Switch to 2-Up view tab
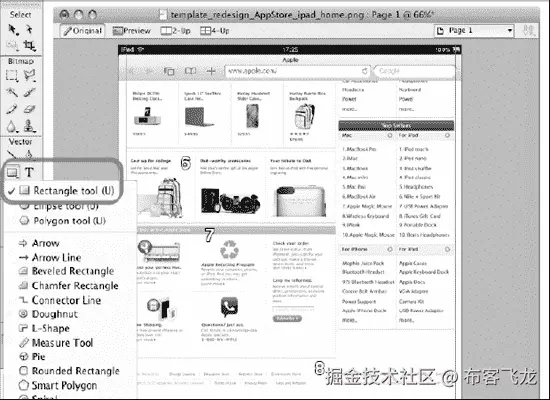This screenshot has width=550, height=400. 175,31
